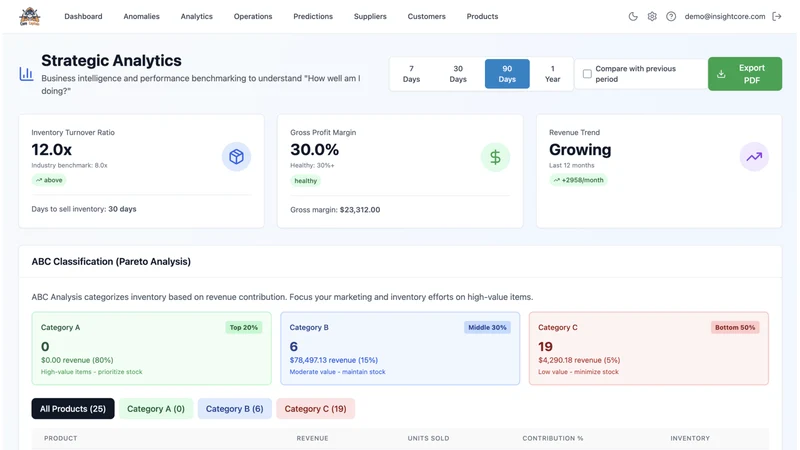Filter by Category C (19)

[x=315, y=409]
